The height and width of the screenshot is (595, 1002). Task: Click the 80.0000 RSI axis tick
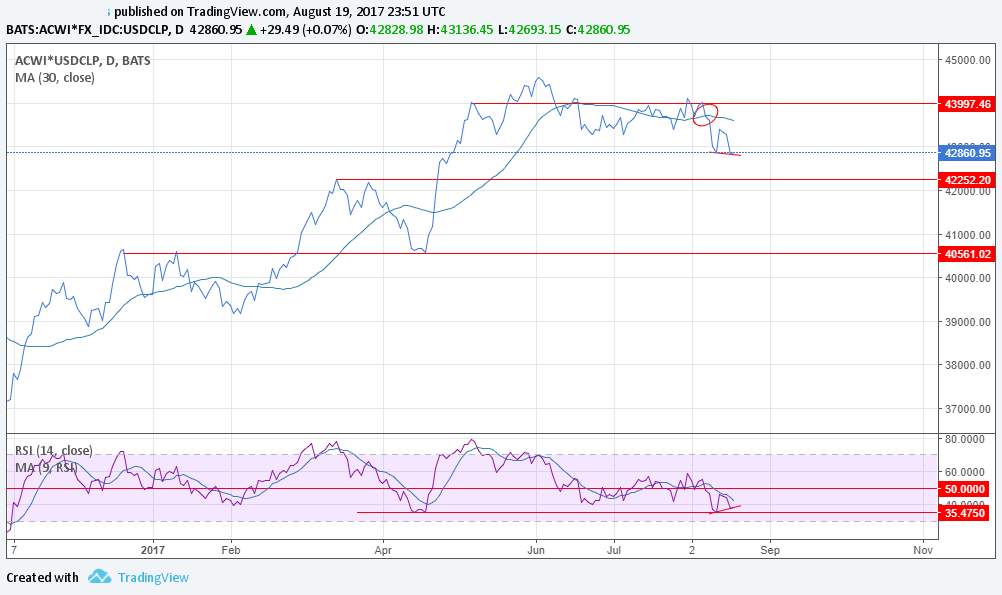click(x=965, y=438)
